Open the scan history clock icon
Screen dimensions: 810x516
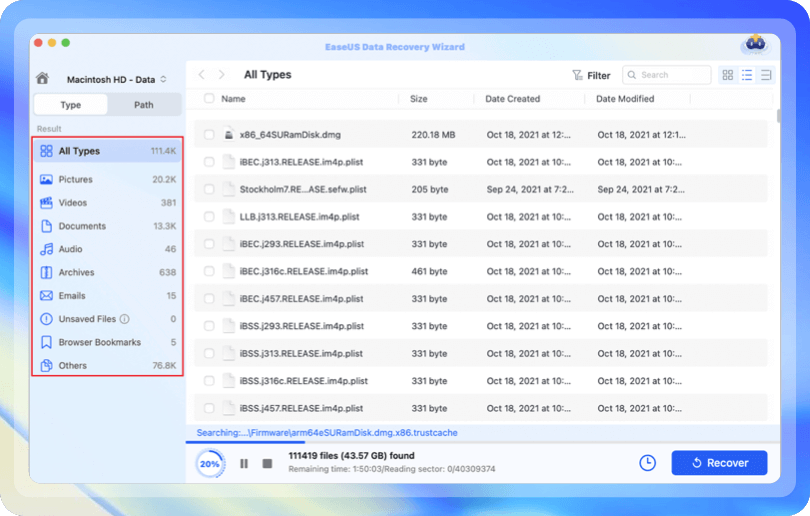pyautogui.click(x=647, y=463)
